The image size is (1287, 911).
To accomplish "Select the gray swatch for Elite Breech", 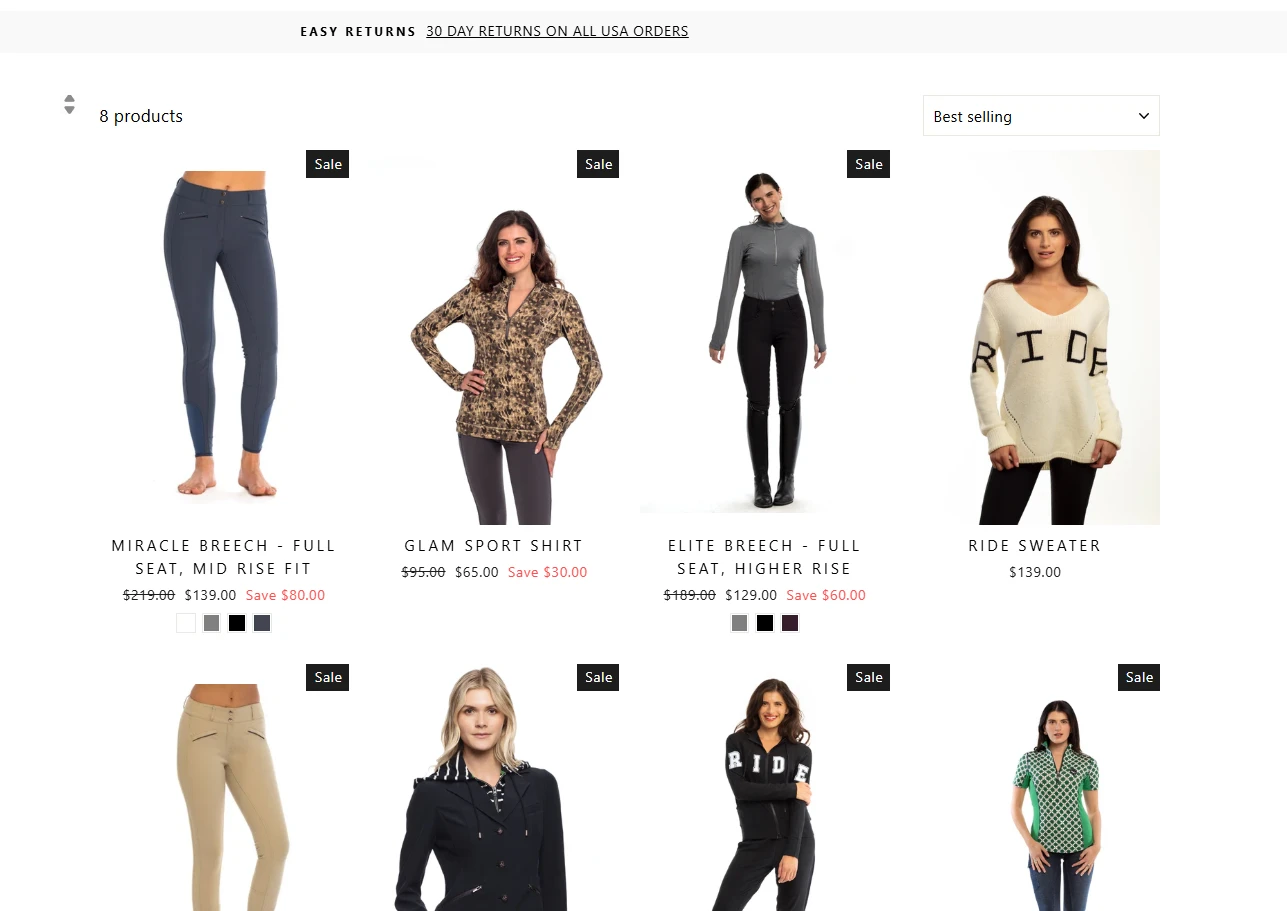I will point(740,623).
